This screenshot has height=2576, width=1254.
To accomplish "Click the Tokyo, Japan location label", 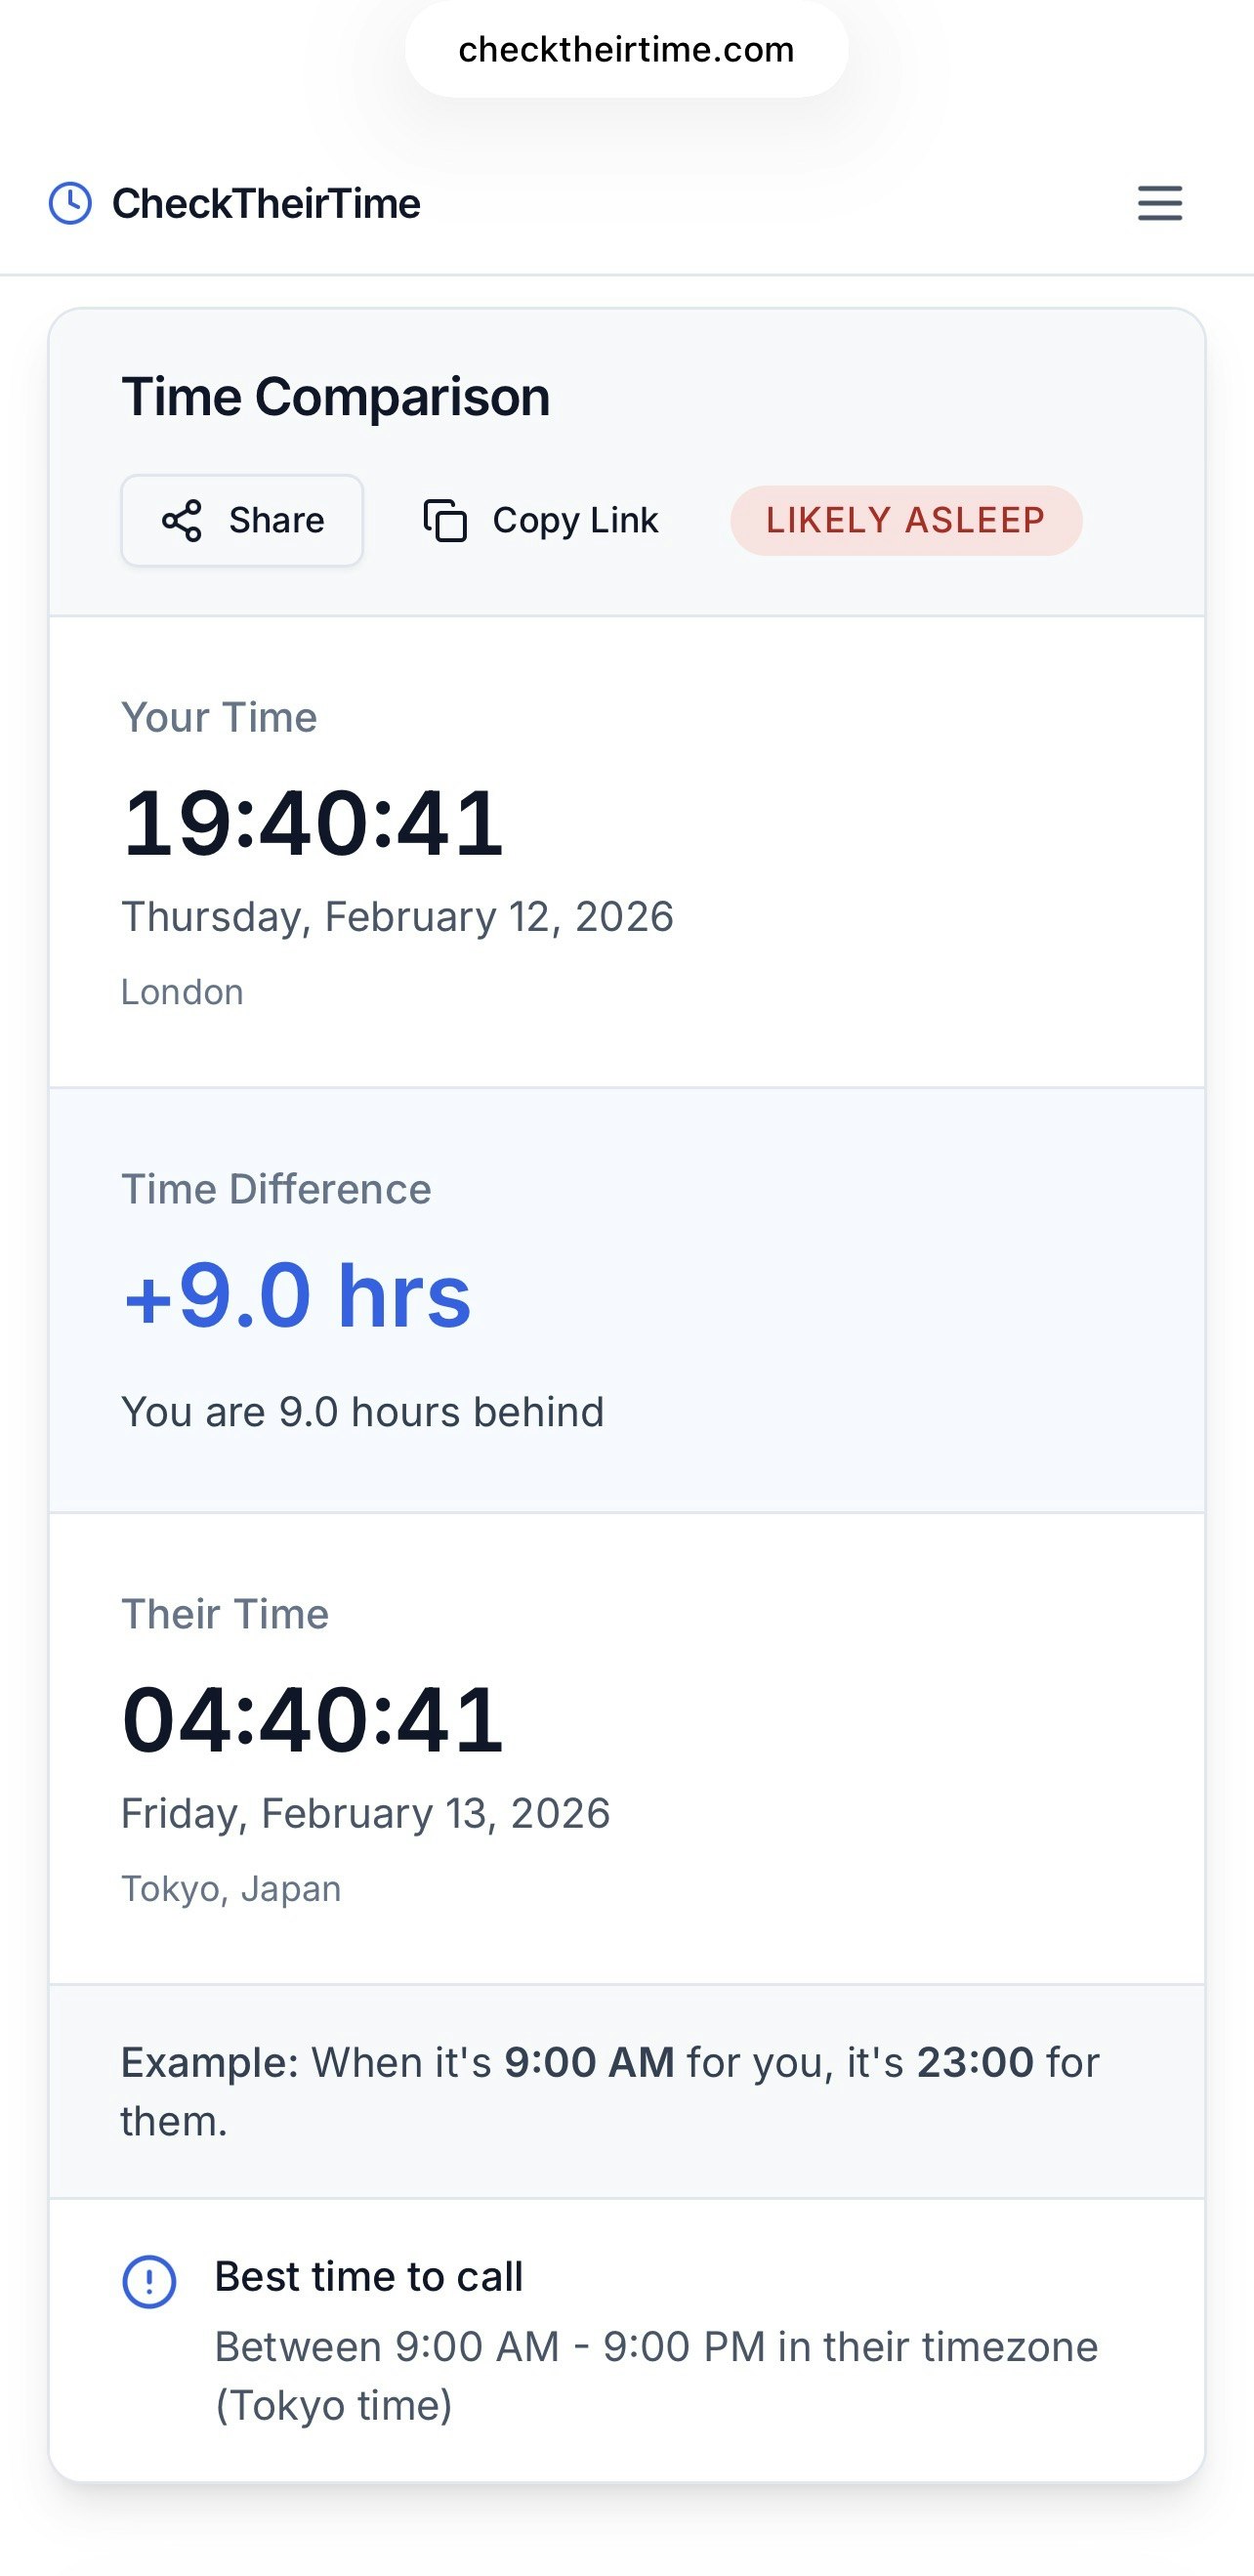I will [x=230, y=1886].
